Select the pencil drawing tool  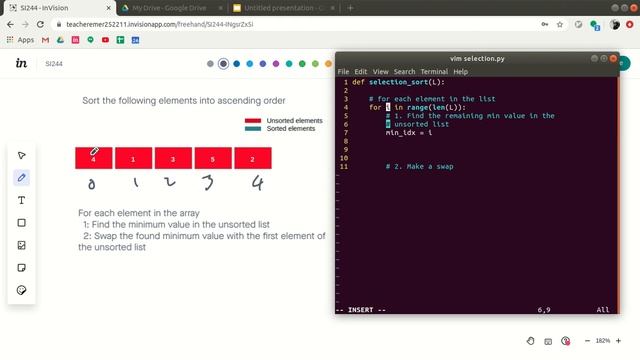pos(22,178)
